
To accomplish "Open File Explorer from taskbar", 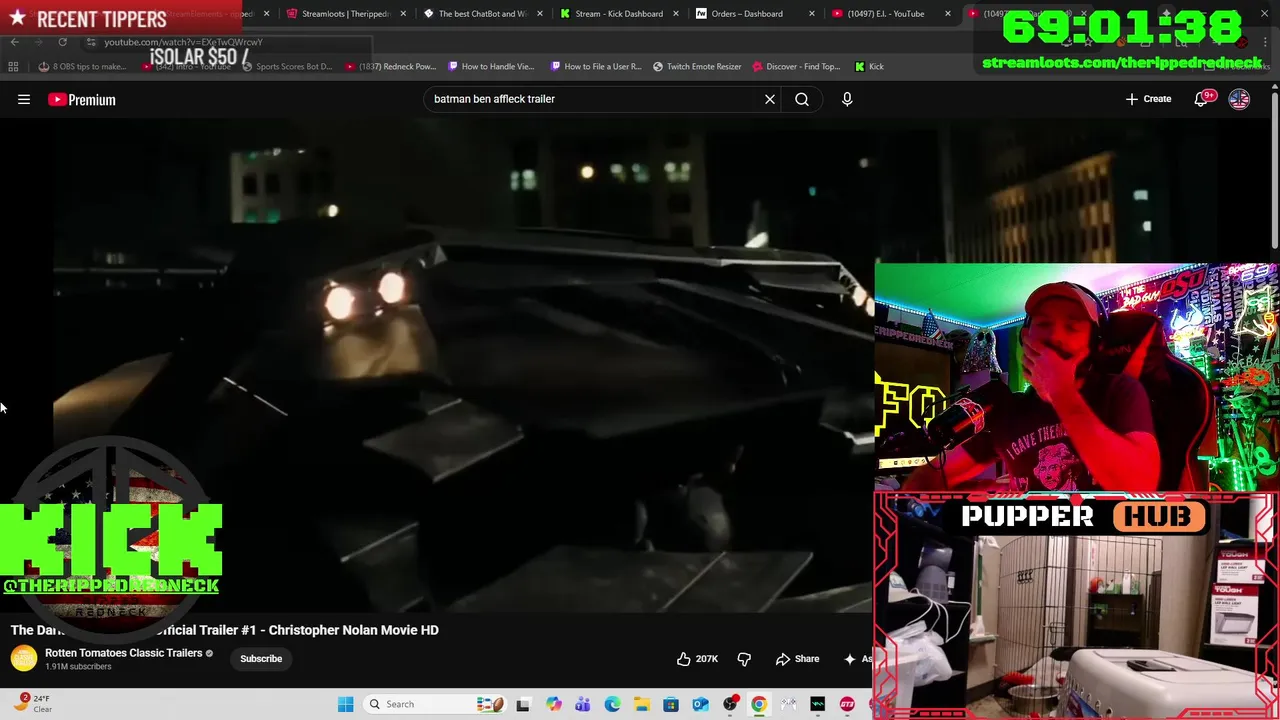I will (641, 704).
